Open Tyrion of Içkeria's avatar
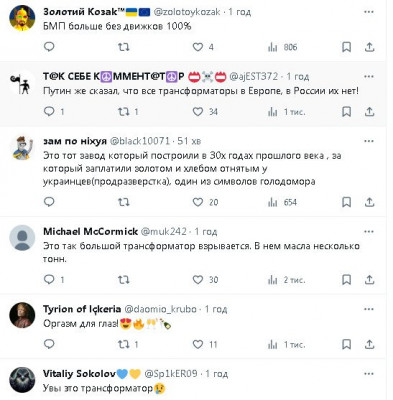The image size is (393, 400). [22, 315]
